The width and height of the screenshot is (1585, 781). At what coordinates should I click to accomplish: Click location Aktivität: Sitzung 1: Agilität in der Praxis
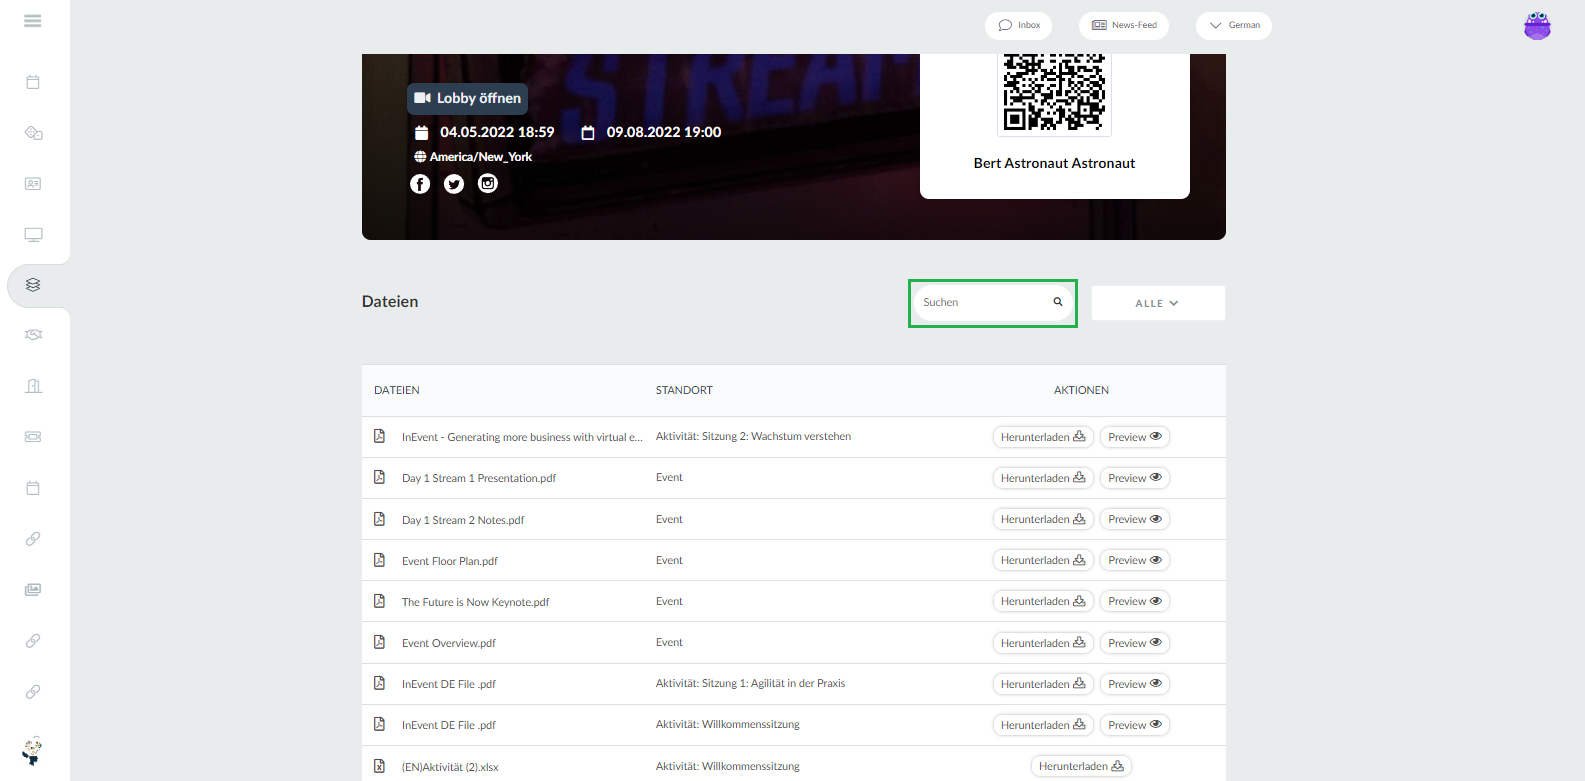(750, 683)
